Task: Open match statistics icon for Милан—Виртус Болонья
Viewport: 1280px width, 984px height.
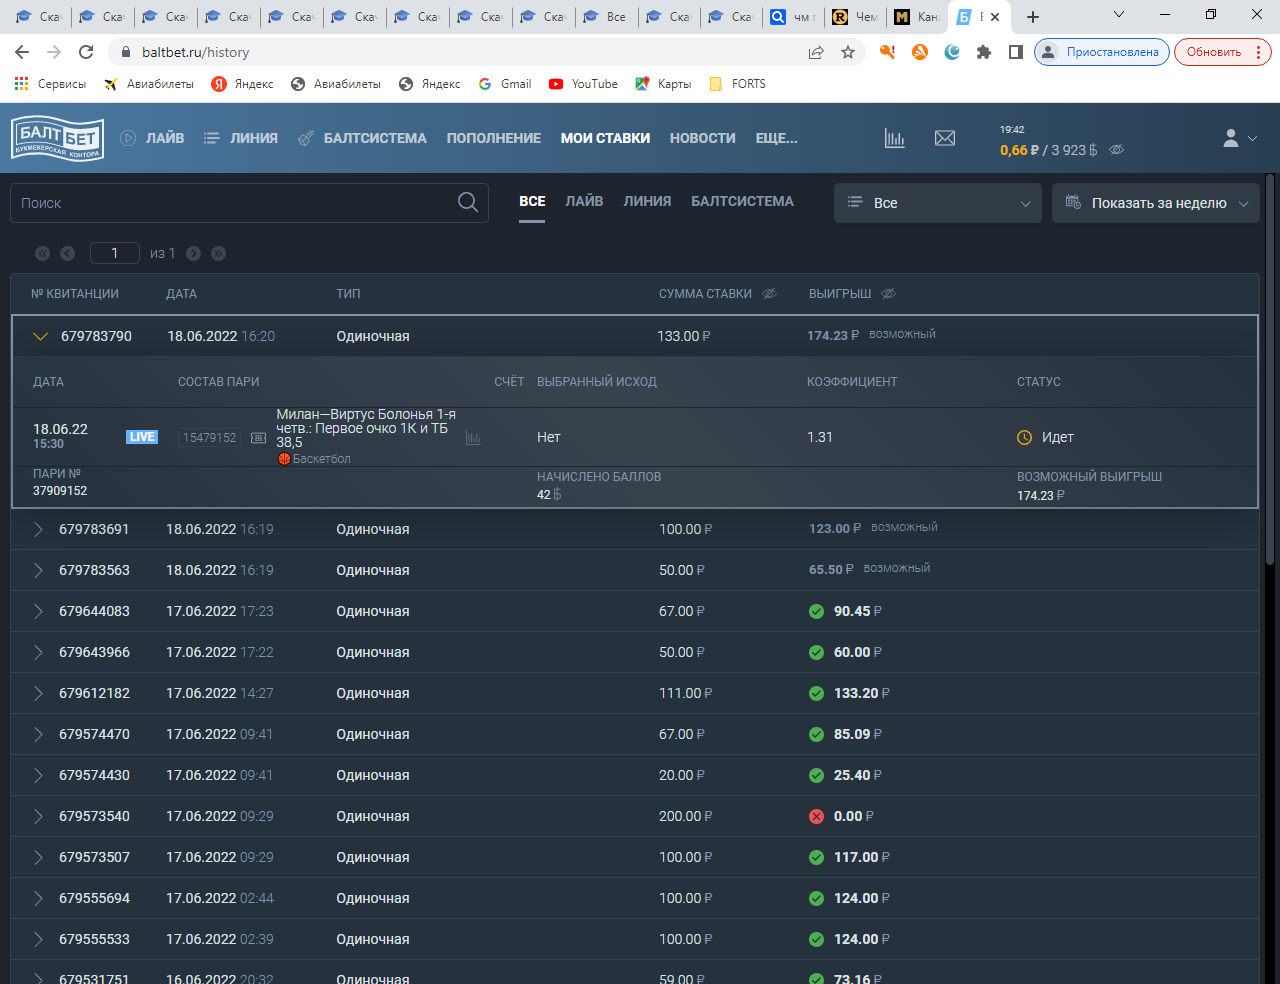Action: [x=473, y=438]
